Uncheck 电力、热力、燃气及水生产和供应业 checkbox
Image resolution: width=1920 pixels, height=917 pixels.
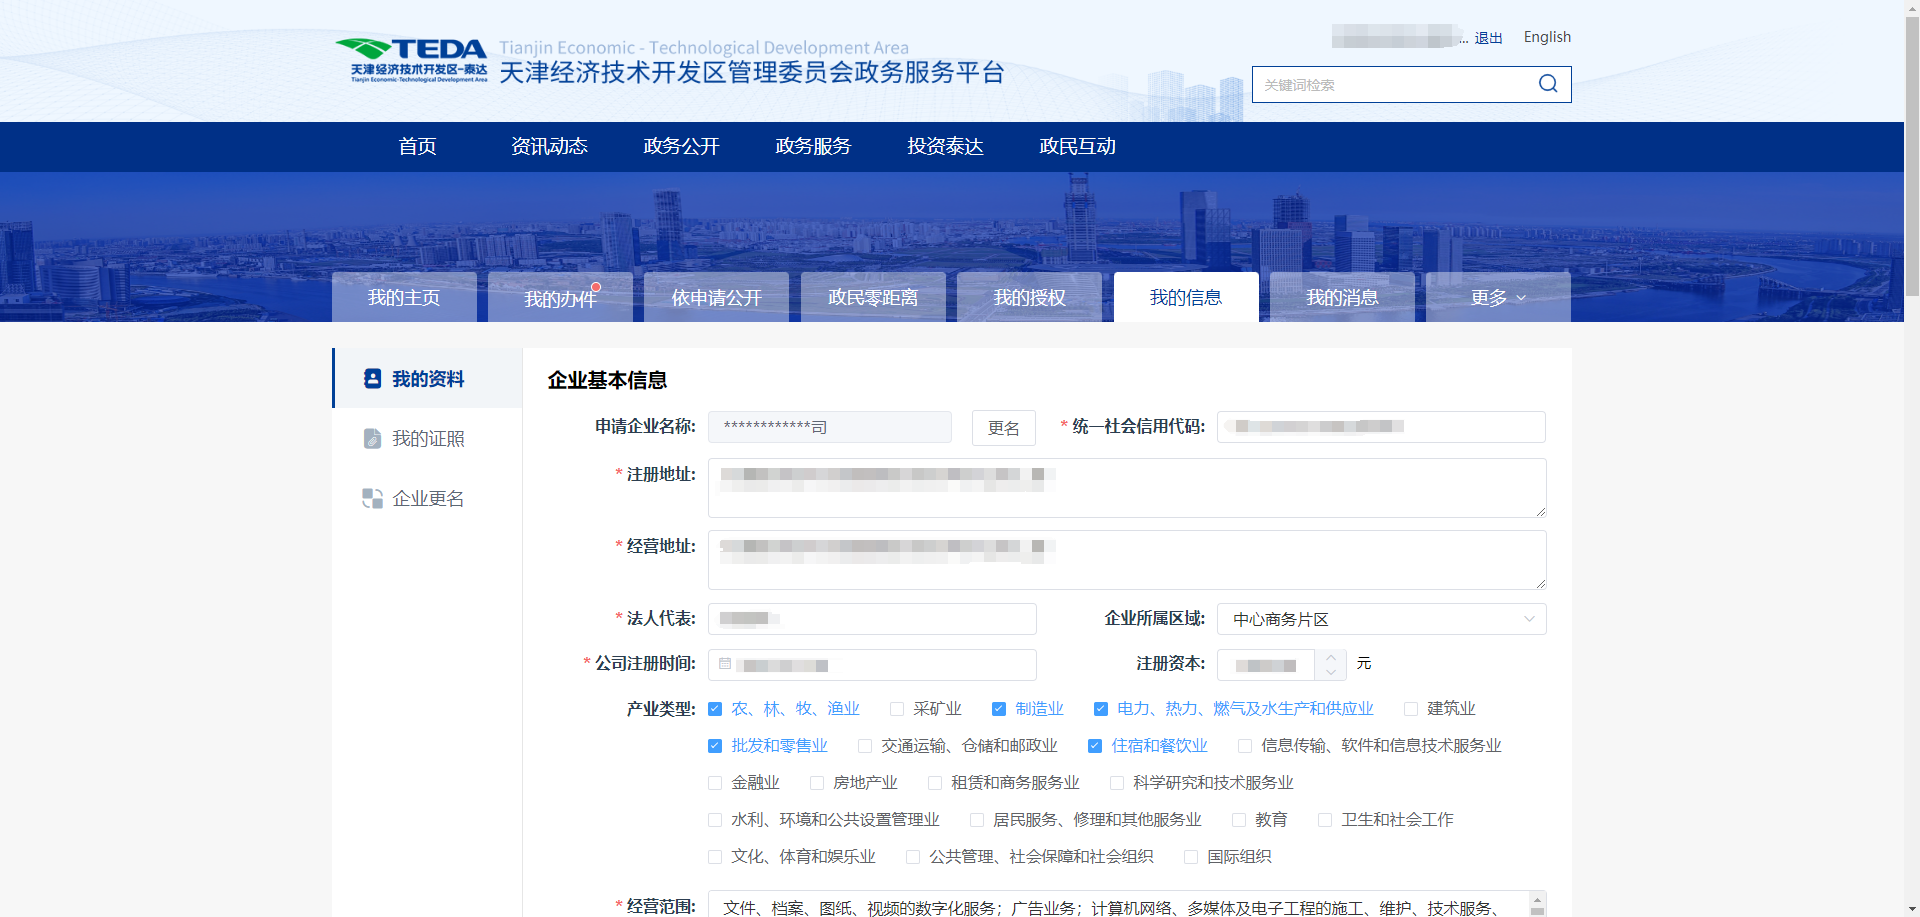[1101, 709]
